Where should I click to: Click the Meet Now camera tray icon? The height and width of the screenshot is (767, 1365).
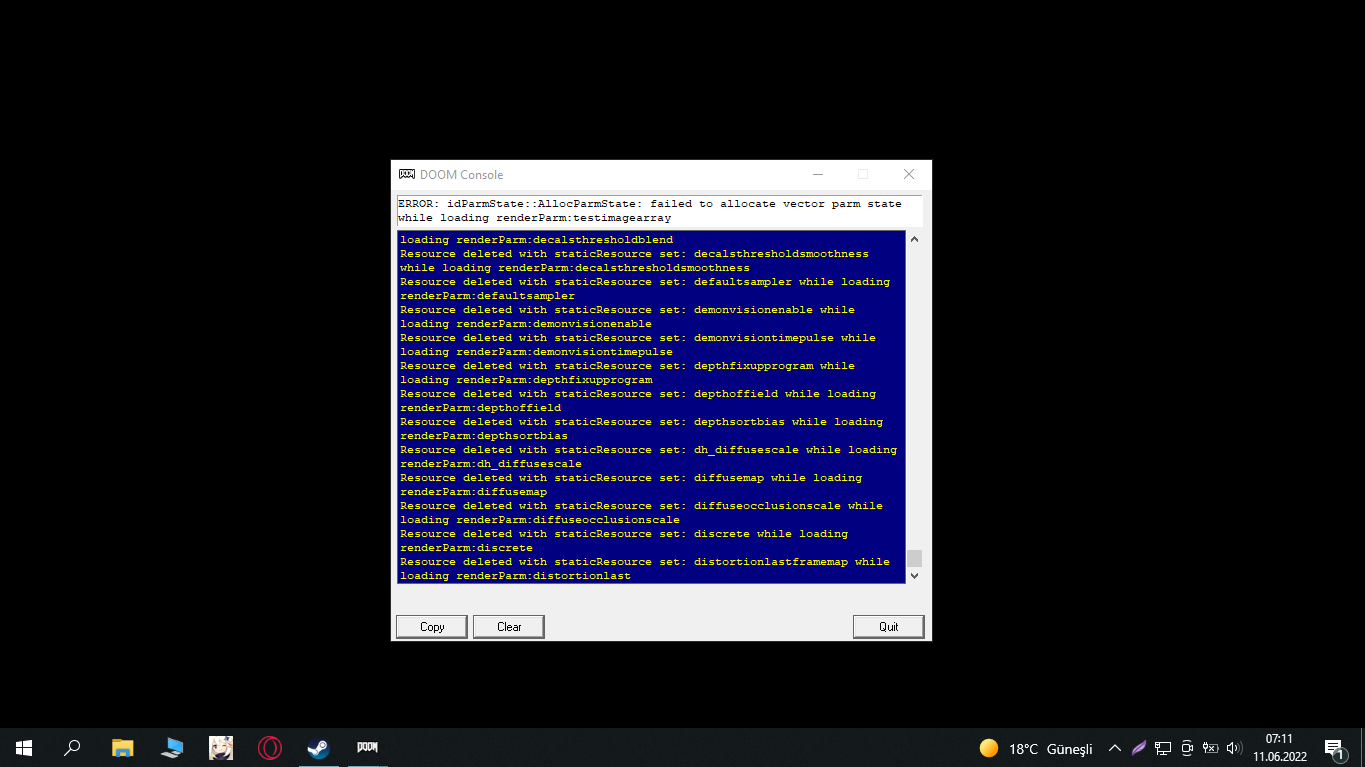(1187, 748)
